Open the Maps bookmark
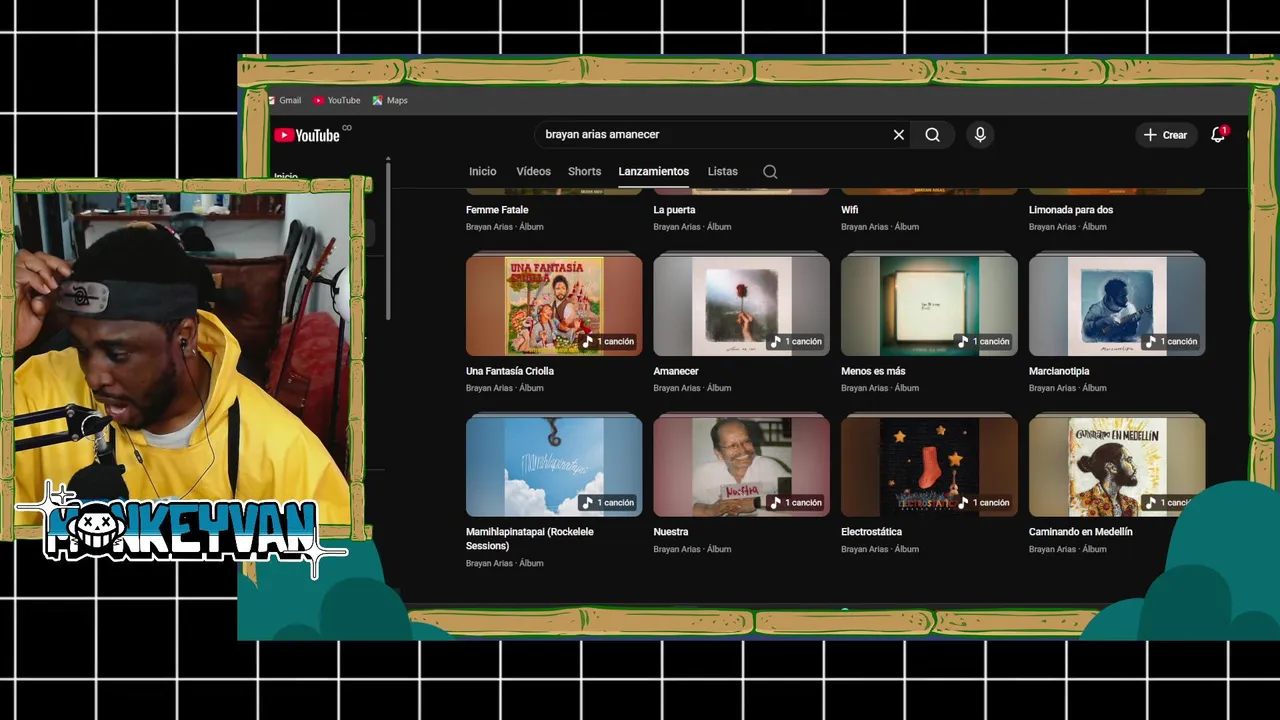The image size is (1280, 720). 390,100
